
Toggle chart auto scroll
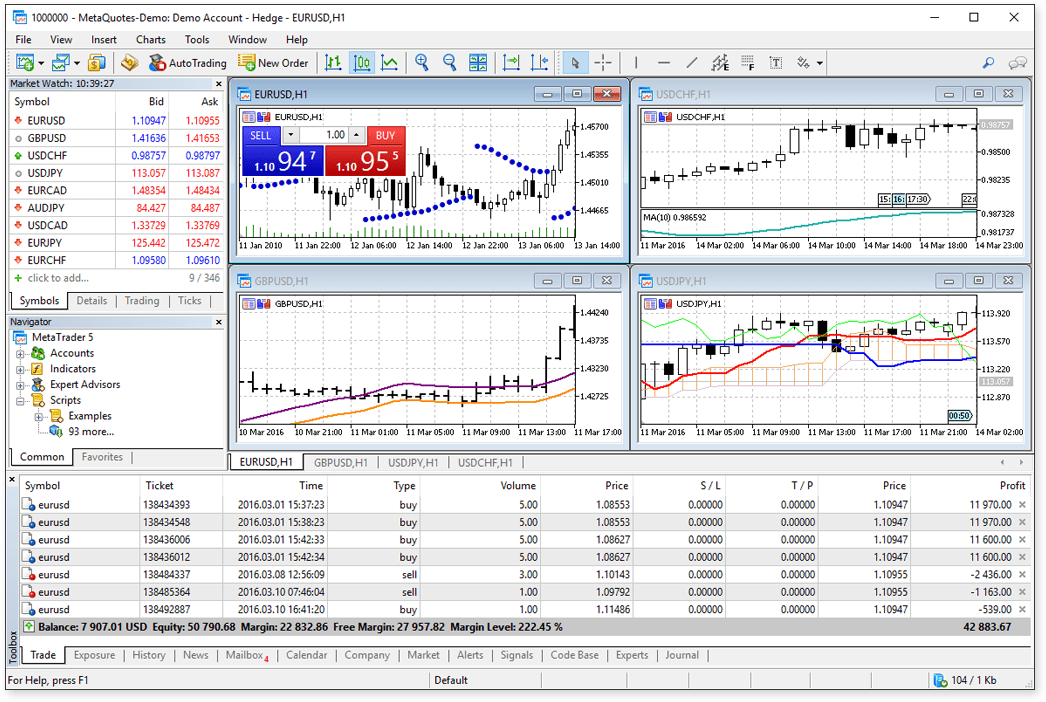511,63
